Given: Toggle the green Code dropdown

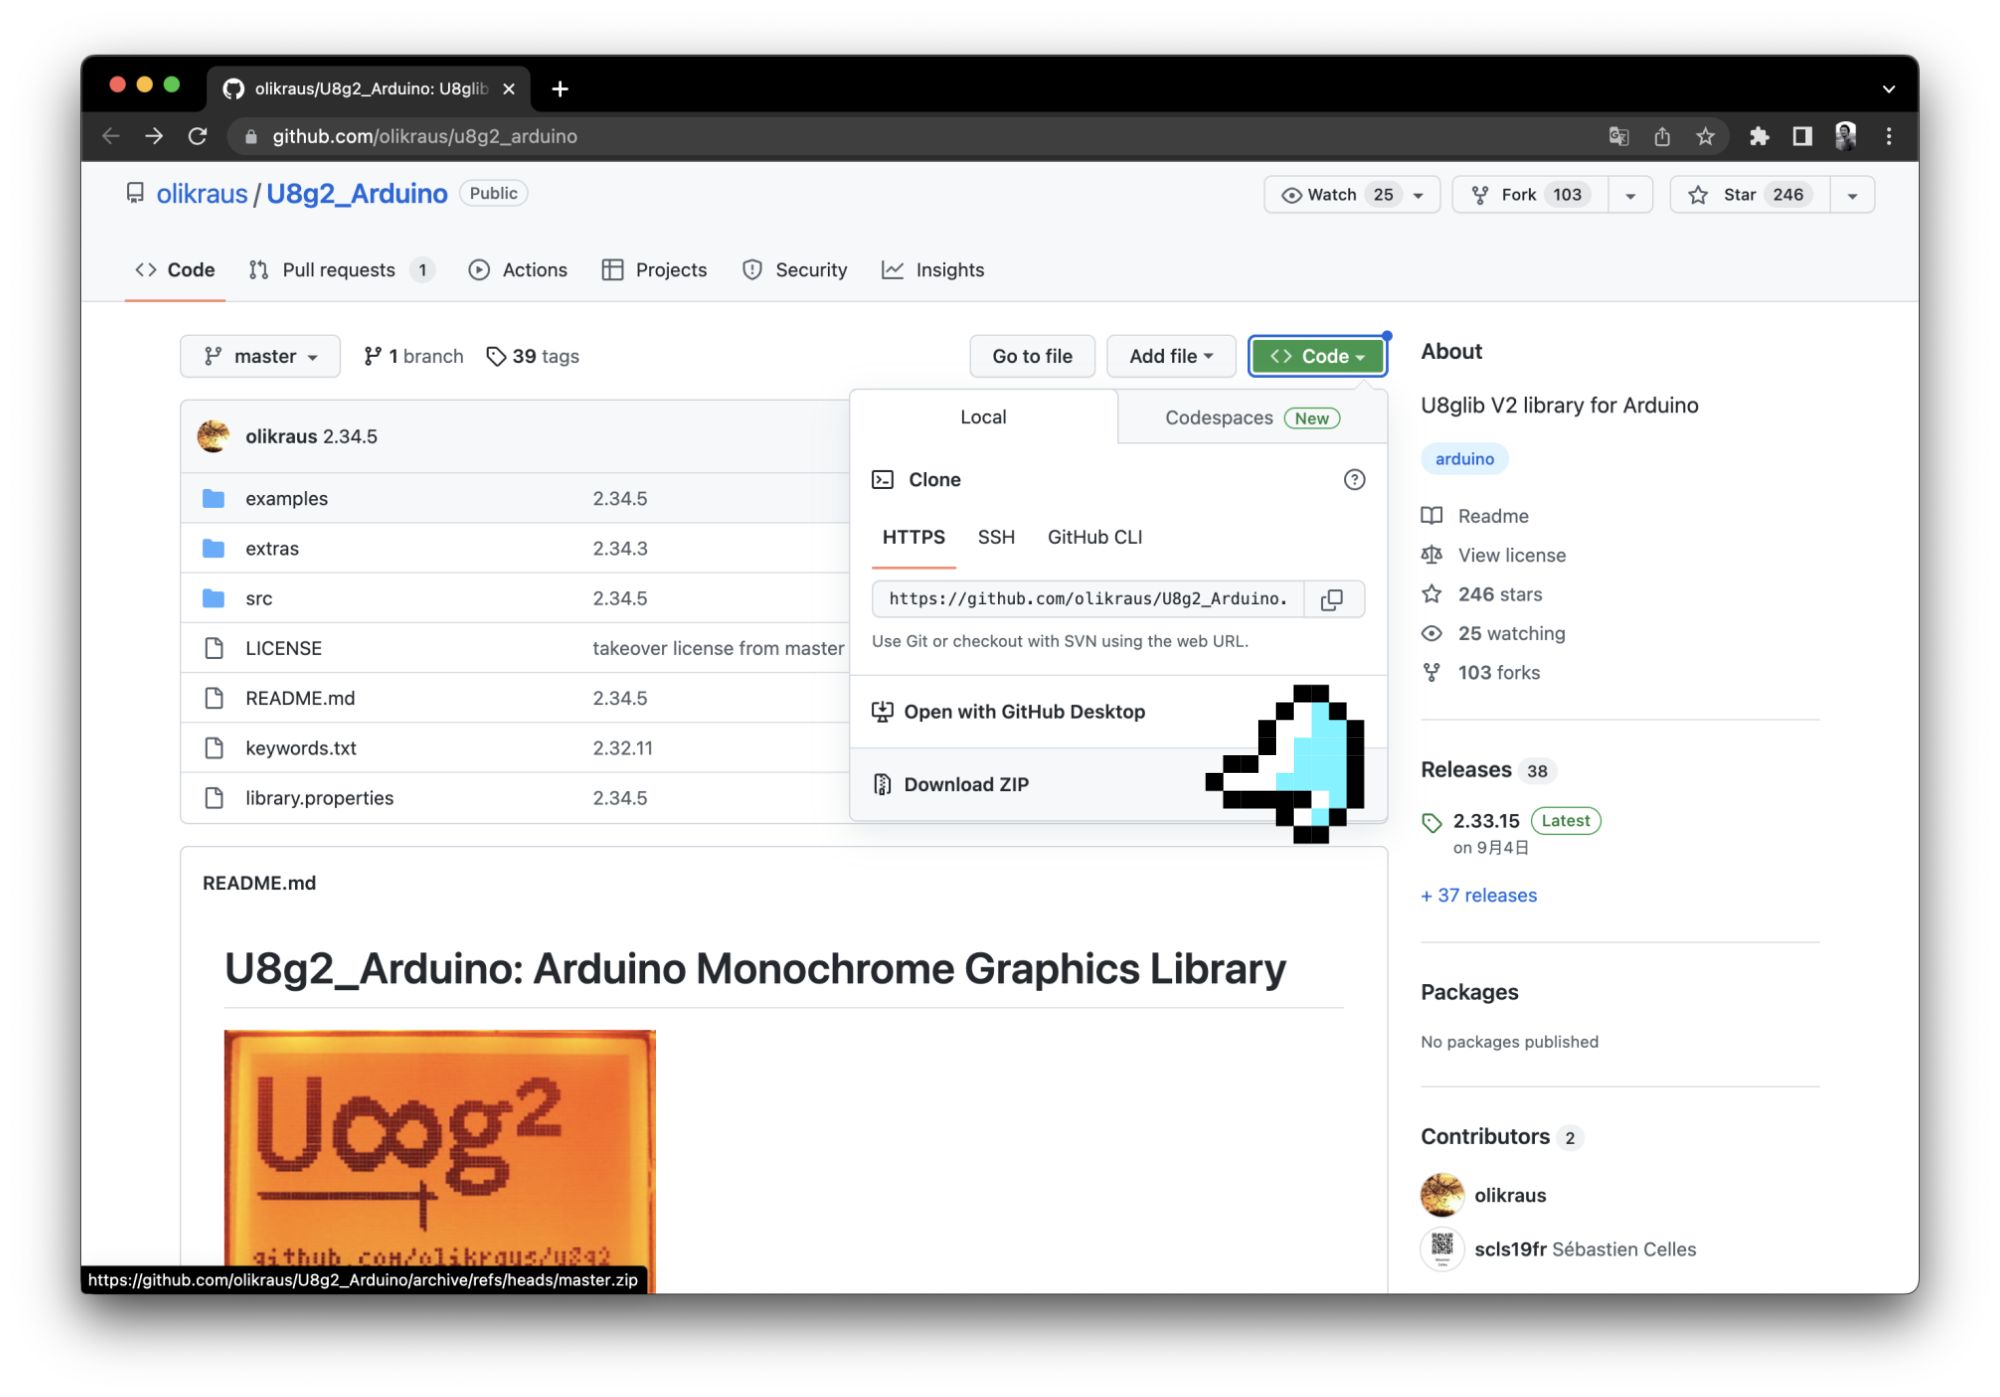Looking at the screenshot, I should click(1317, 356).
